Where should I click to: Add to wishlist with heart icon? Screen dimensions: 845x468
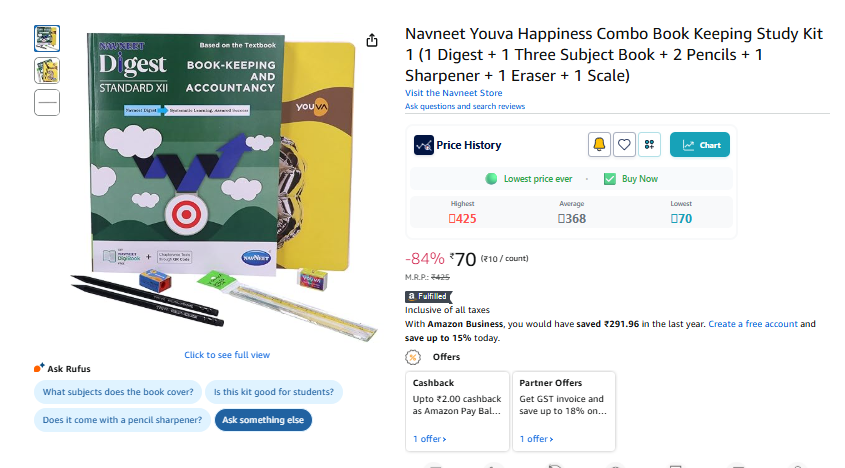coord(624,145)
